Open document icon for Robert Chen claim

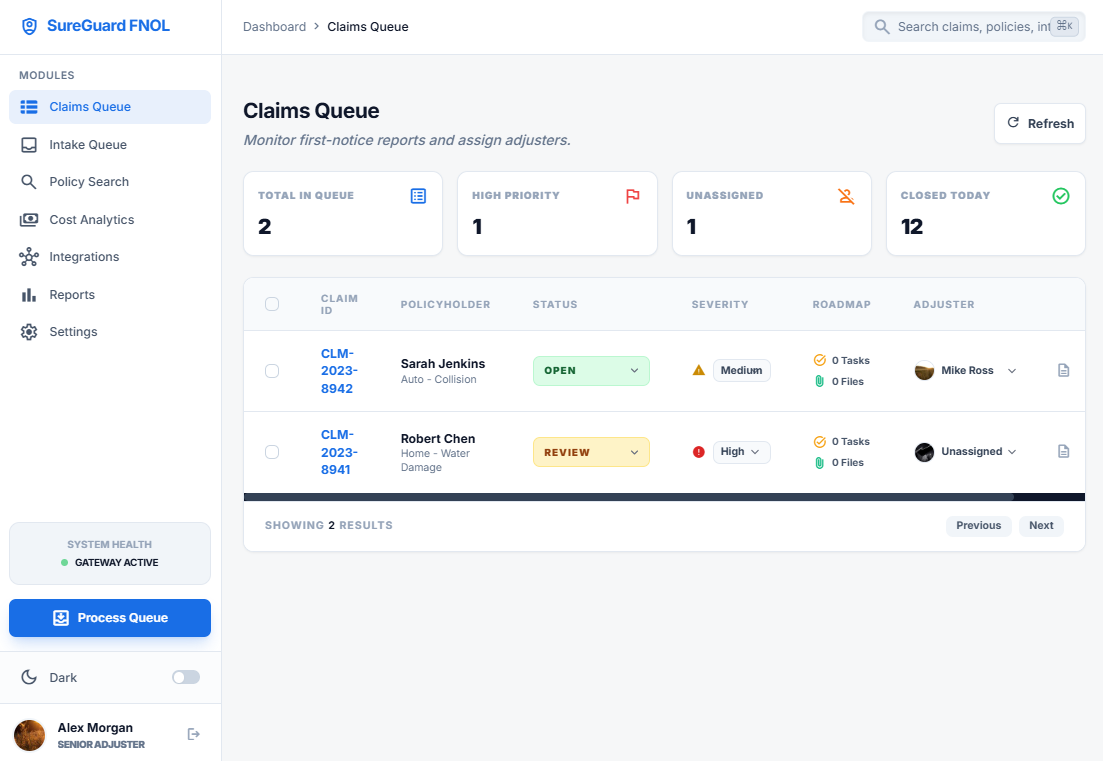point(1063,452)
